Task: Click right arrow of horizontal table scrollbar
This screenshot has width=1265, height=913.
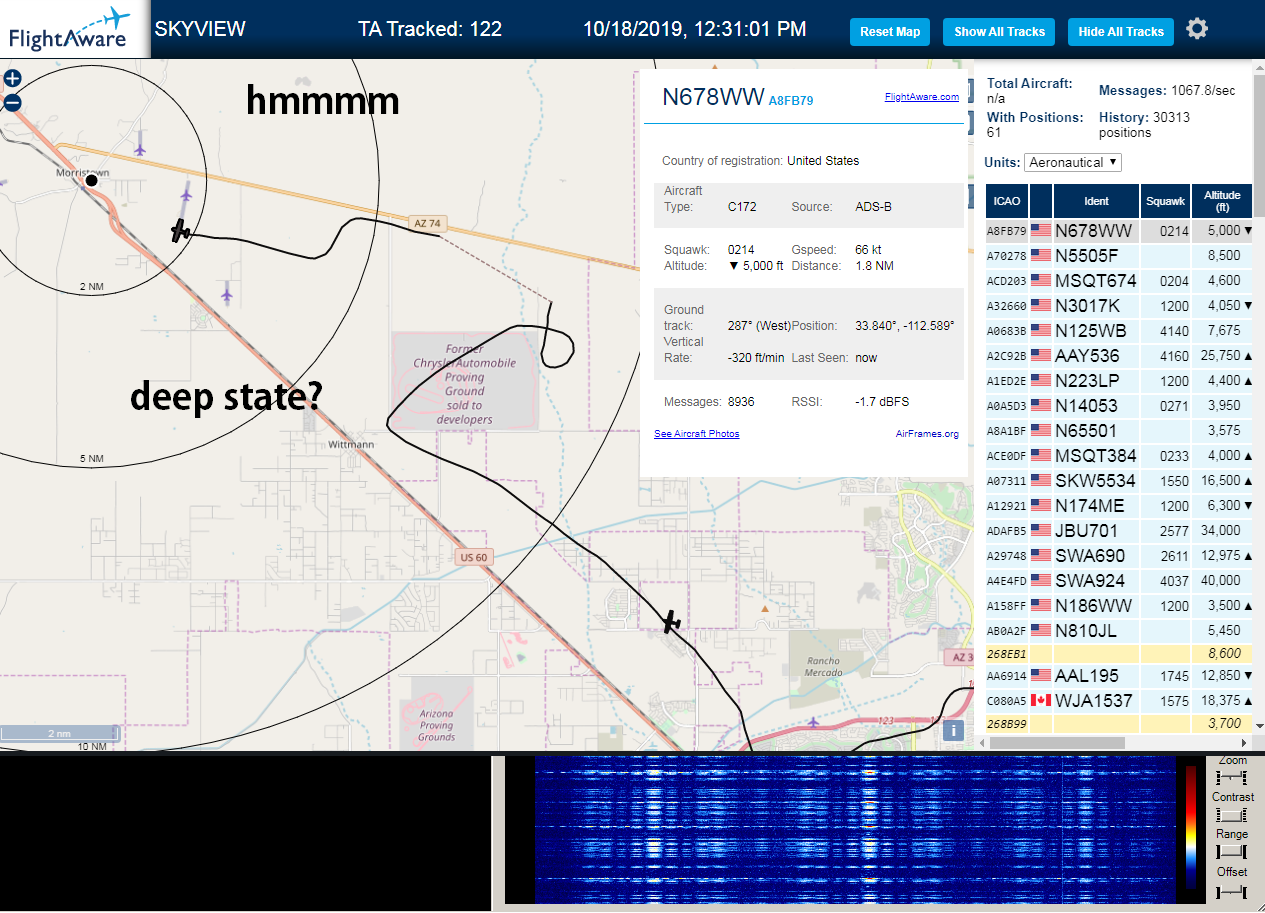Action: tap(1245, 743)
